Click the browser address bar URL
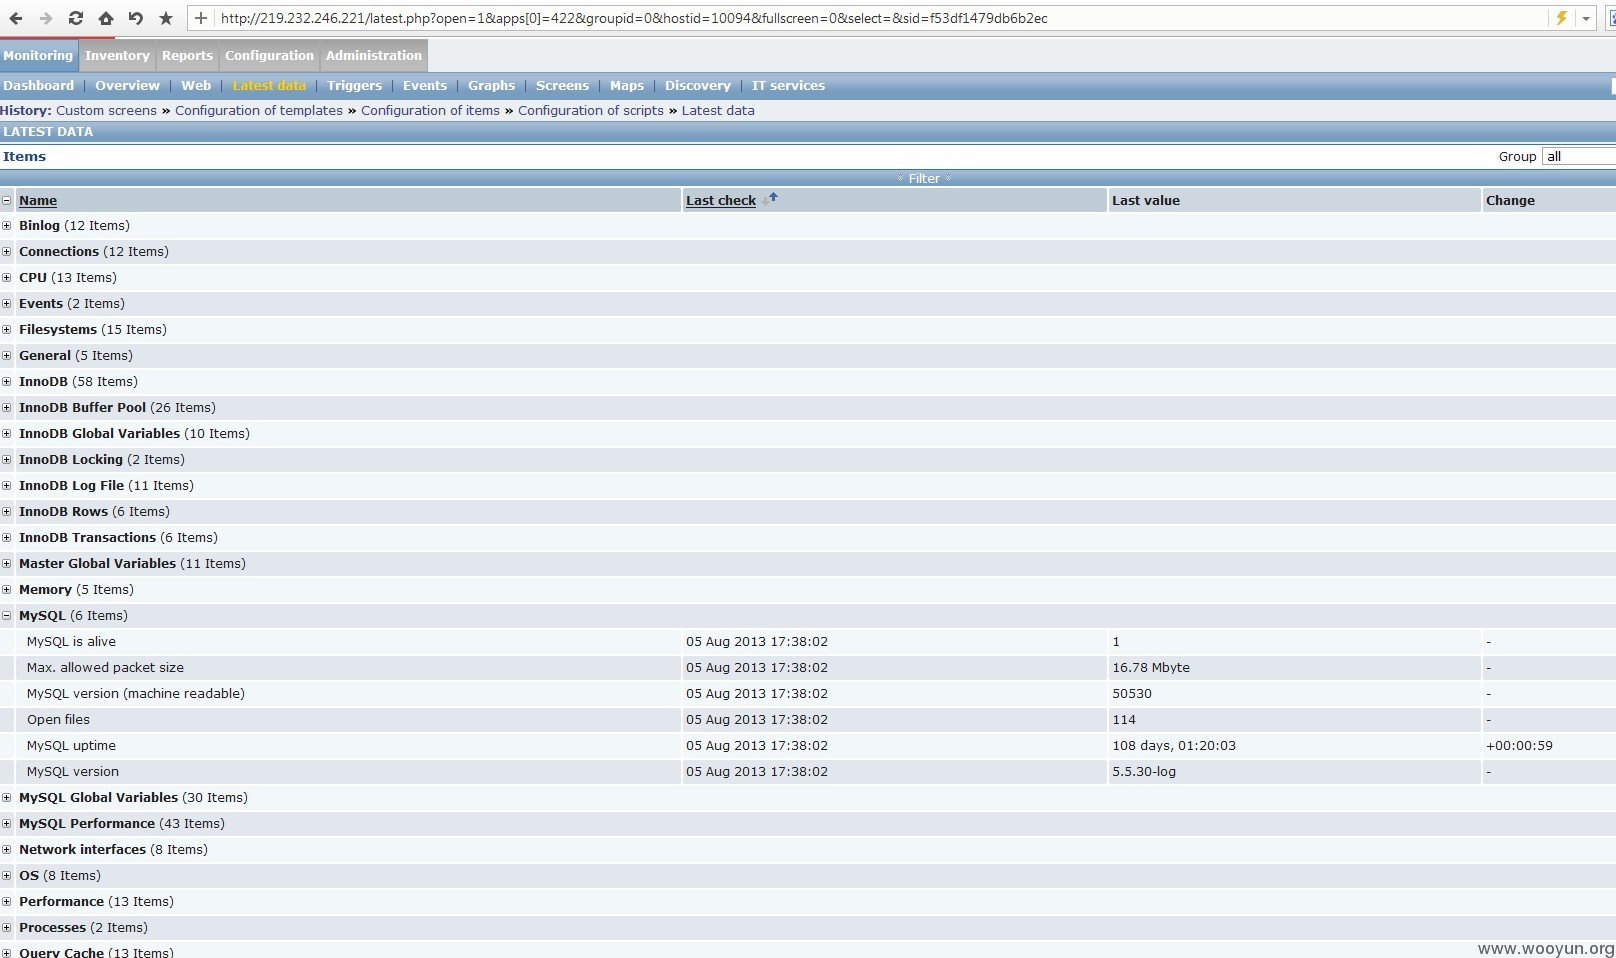This screenshot has width=1616, height=958. click(x=634, y=18)
